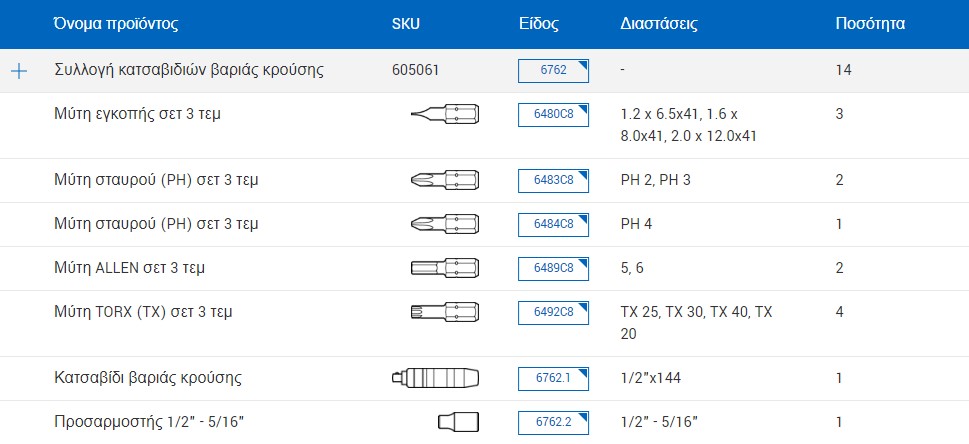Screen dimensions: 969x444
Task: Click the Διαστάσεις column header
Action: pos(659,24)
